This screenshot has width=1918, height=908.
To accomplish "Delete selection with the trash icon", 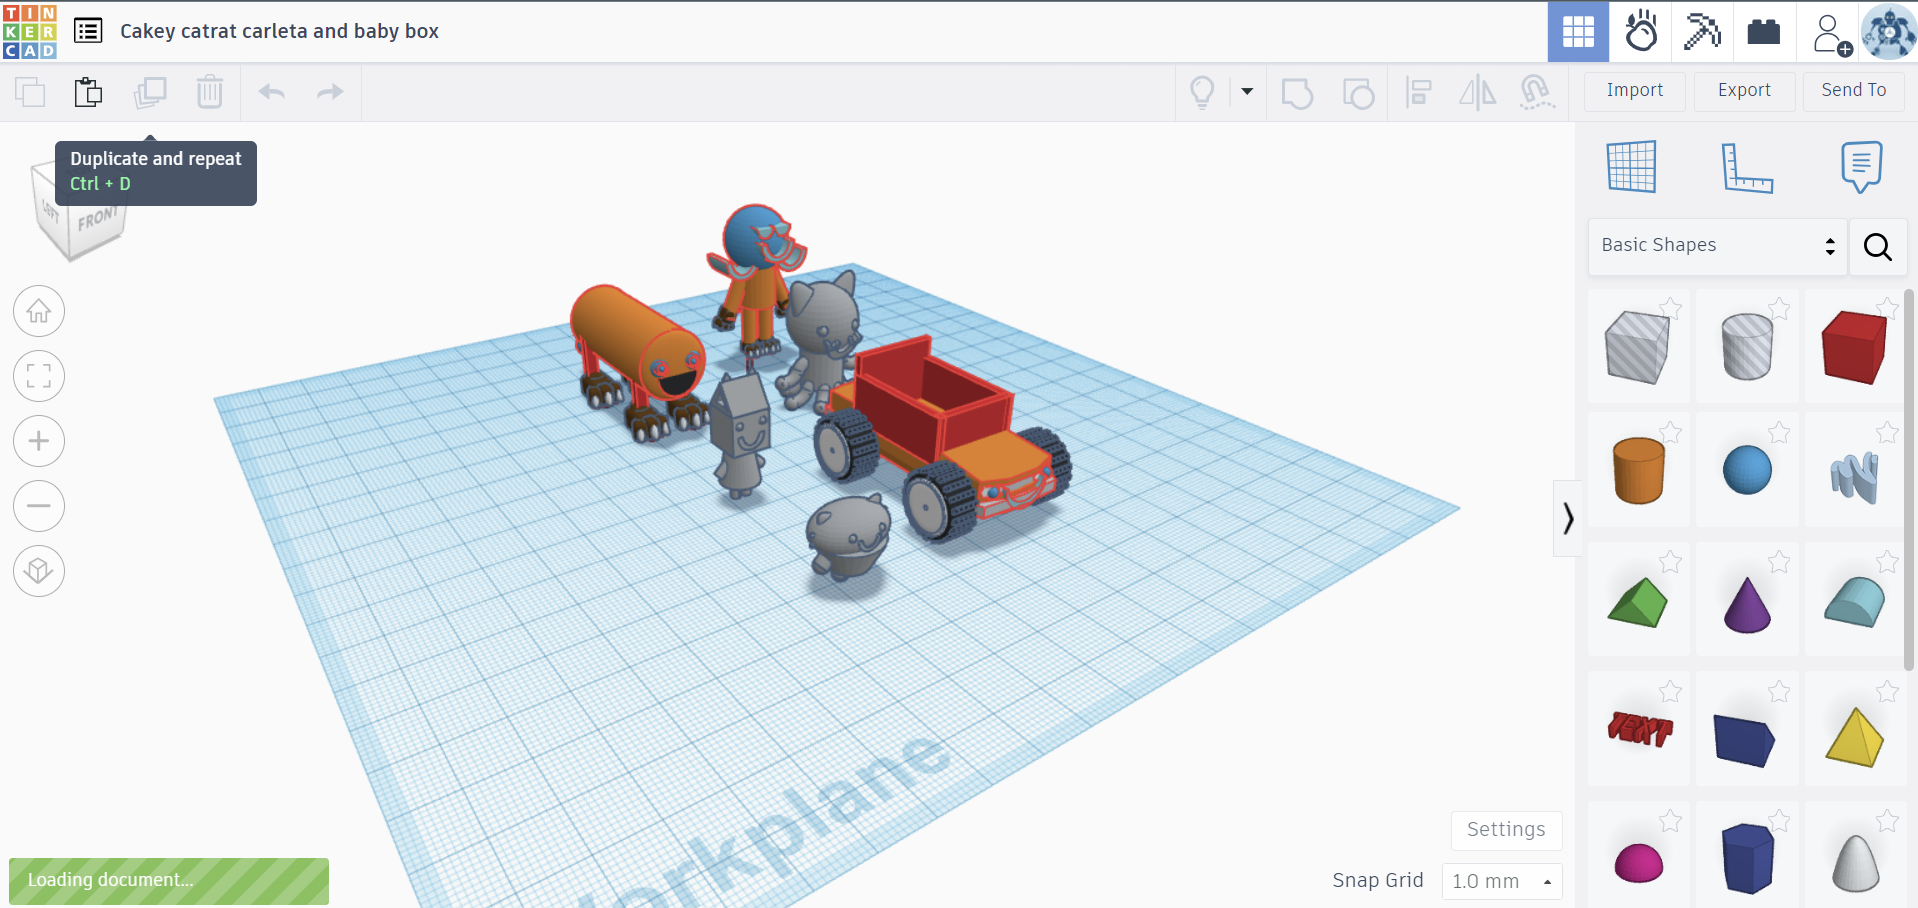I will [210, 92].
